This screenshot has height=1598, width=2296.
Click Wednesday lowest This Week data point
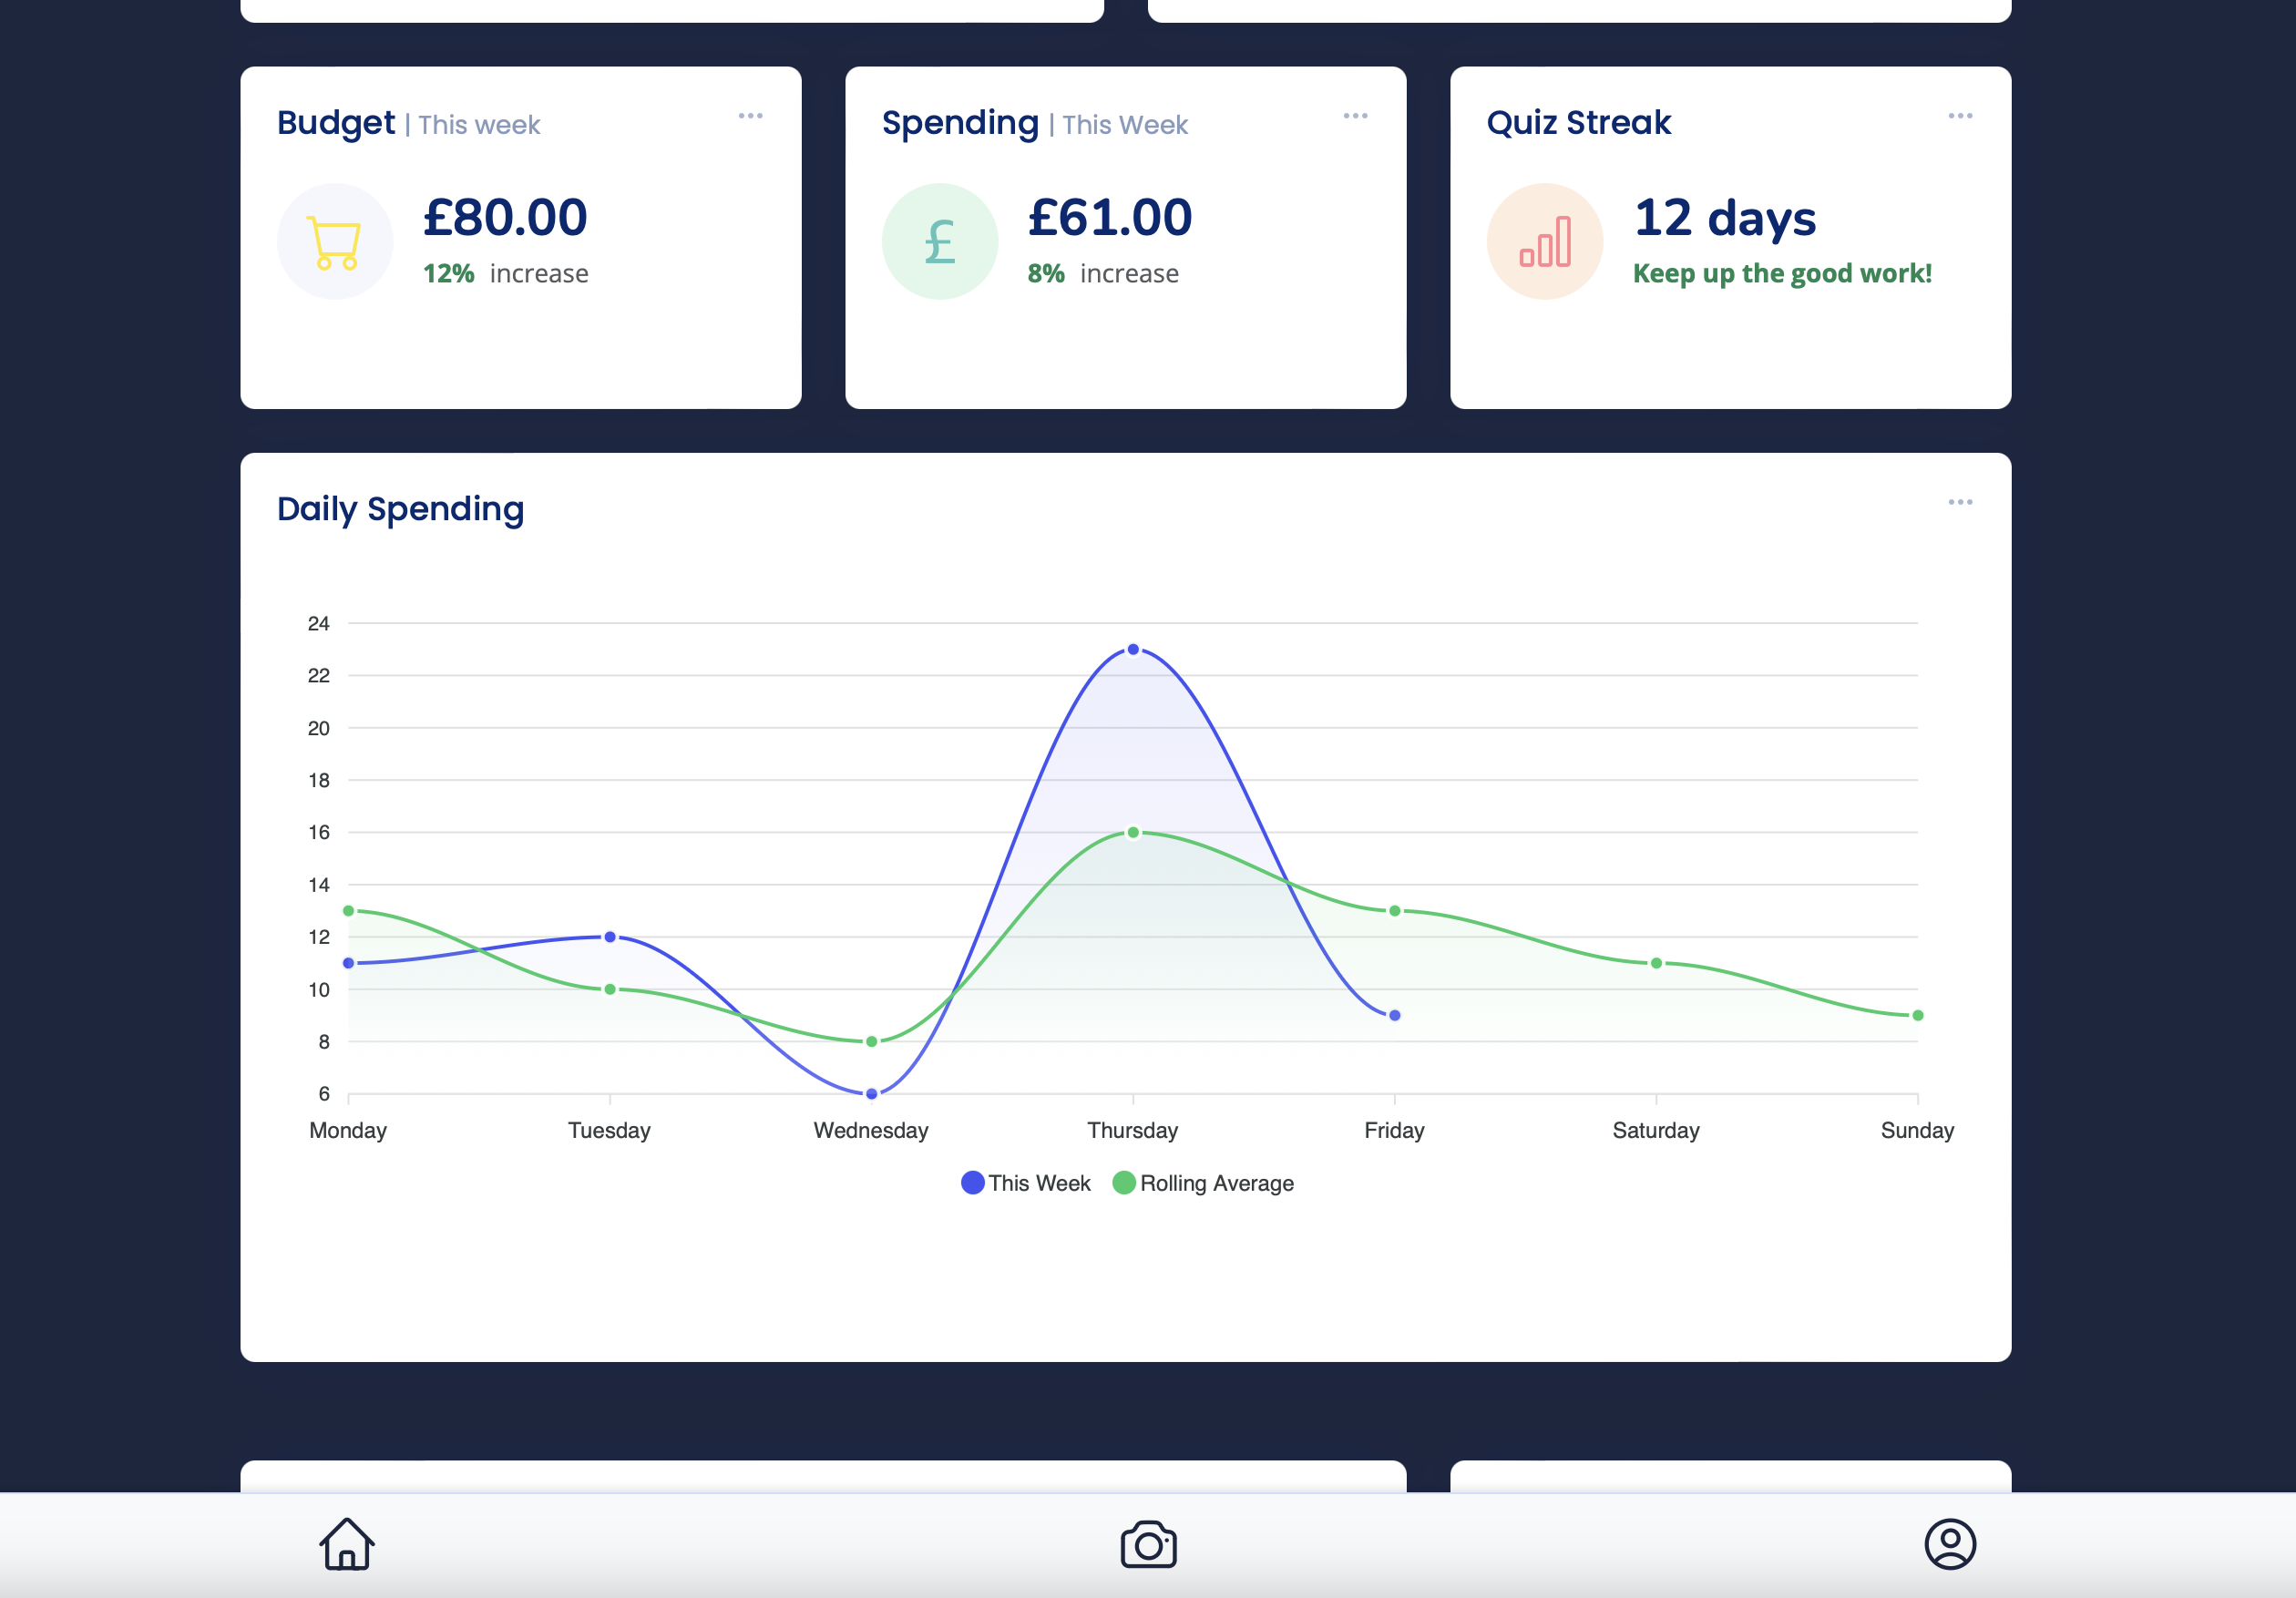871,1094
